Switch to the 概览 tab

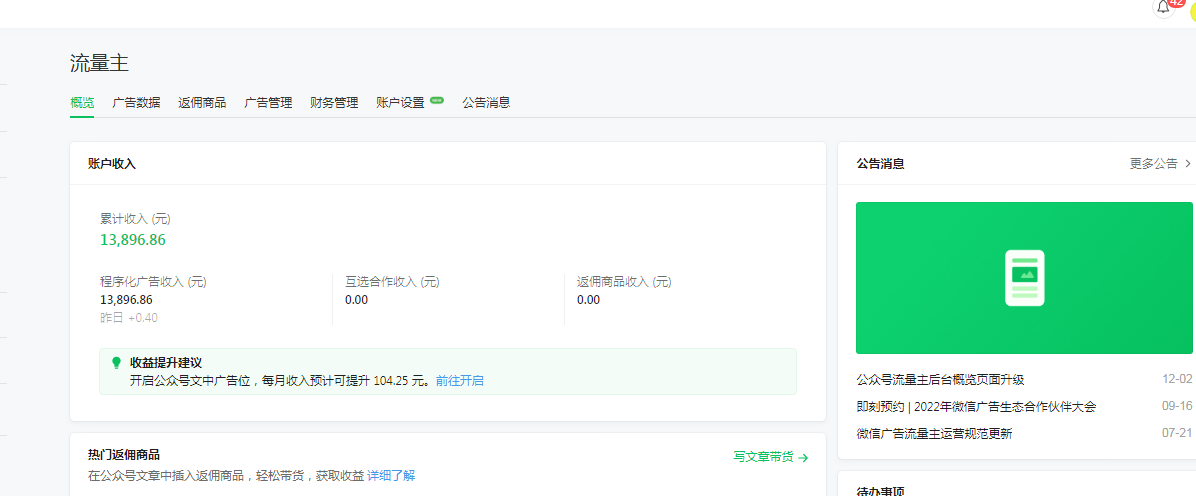tap(82, 102)
